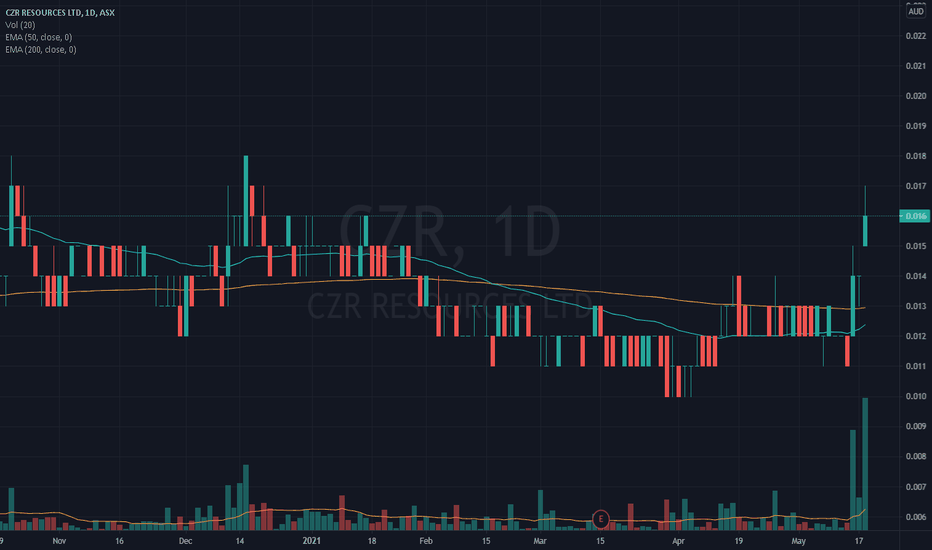Click the 0.011 price axis label
The image size is (932, 550).
tap(915, 366)
